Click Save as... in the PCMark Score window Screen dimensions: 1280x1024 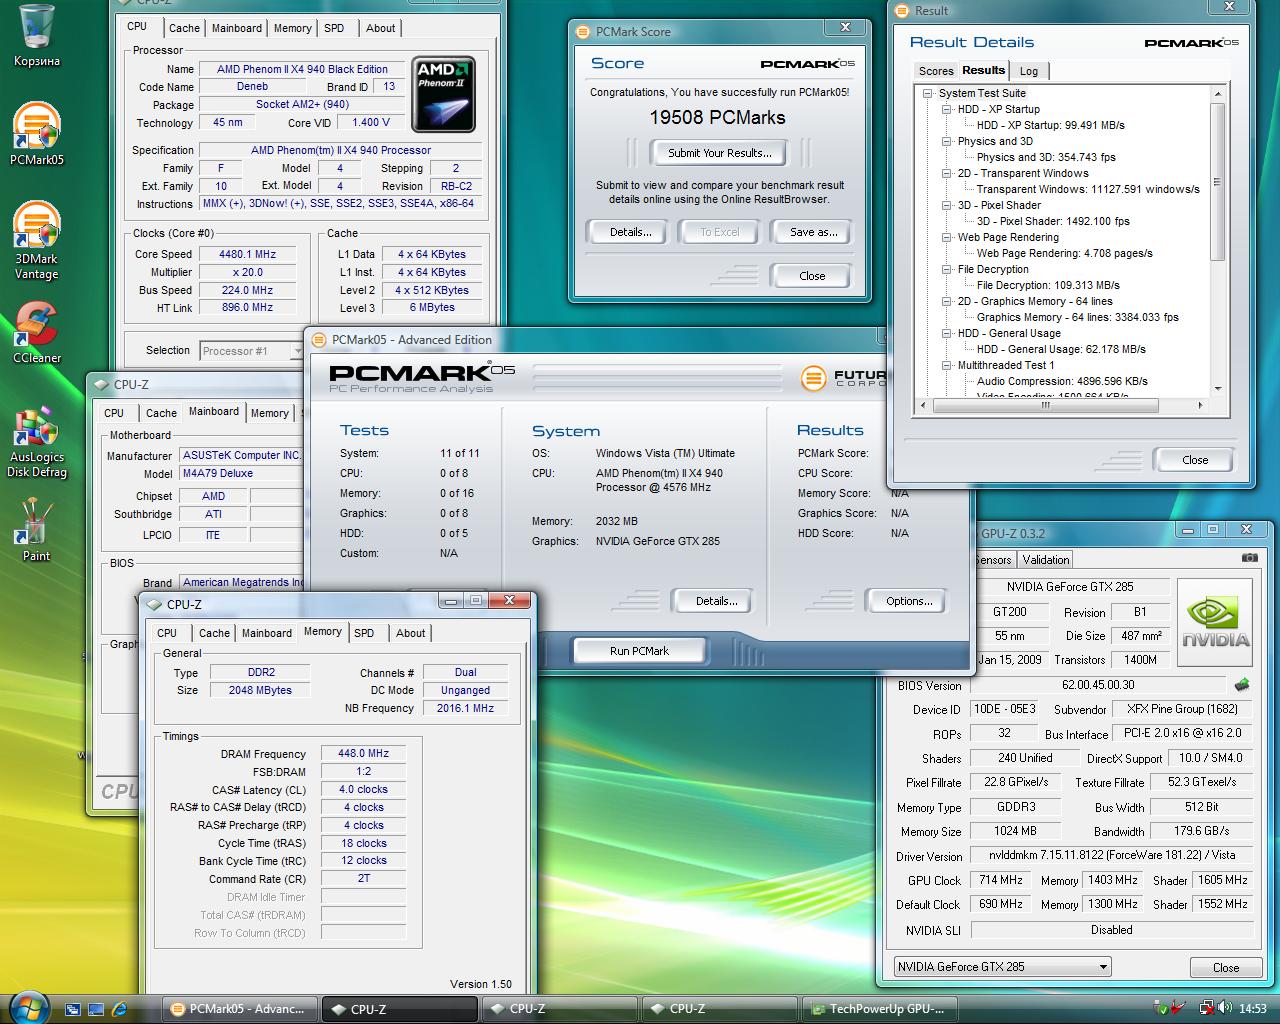813,232
